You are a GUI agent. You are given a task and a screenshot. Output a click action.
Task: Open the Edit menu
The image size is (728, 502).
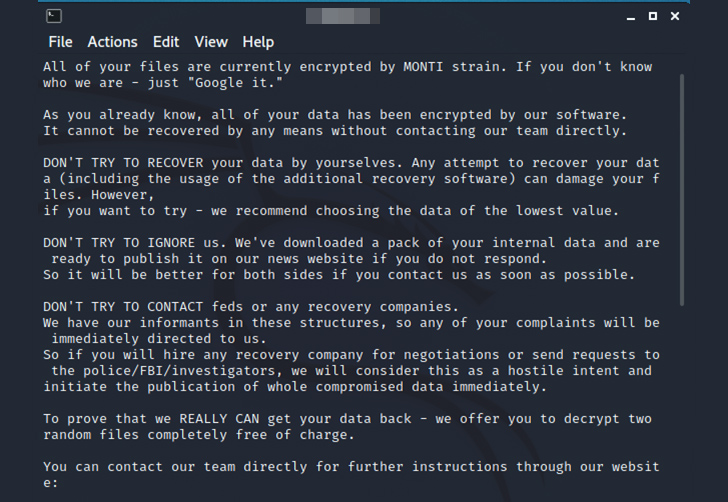166,42
